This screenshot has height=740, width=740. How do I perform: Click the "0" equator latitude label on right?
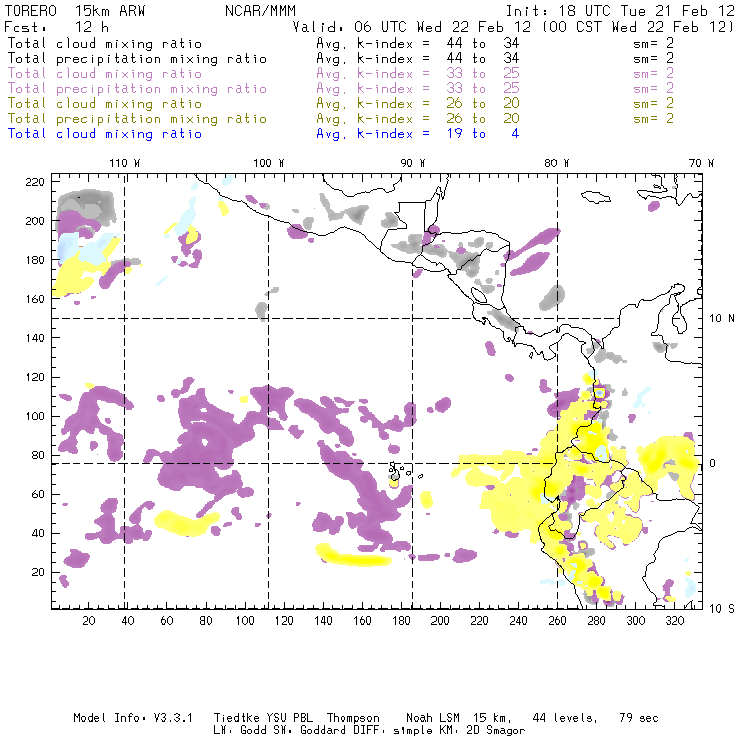(x=714, y=463)
